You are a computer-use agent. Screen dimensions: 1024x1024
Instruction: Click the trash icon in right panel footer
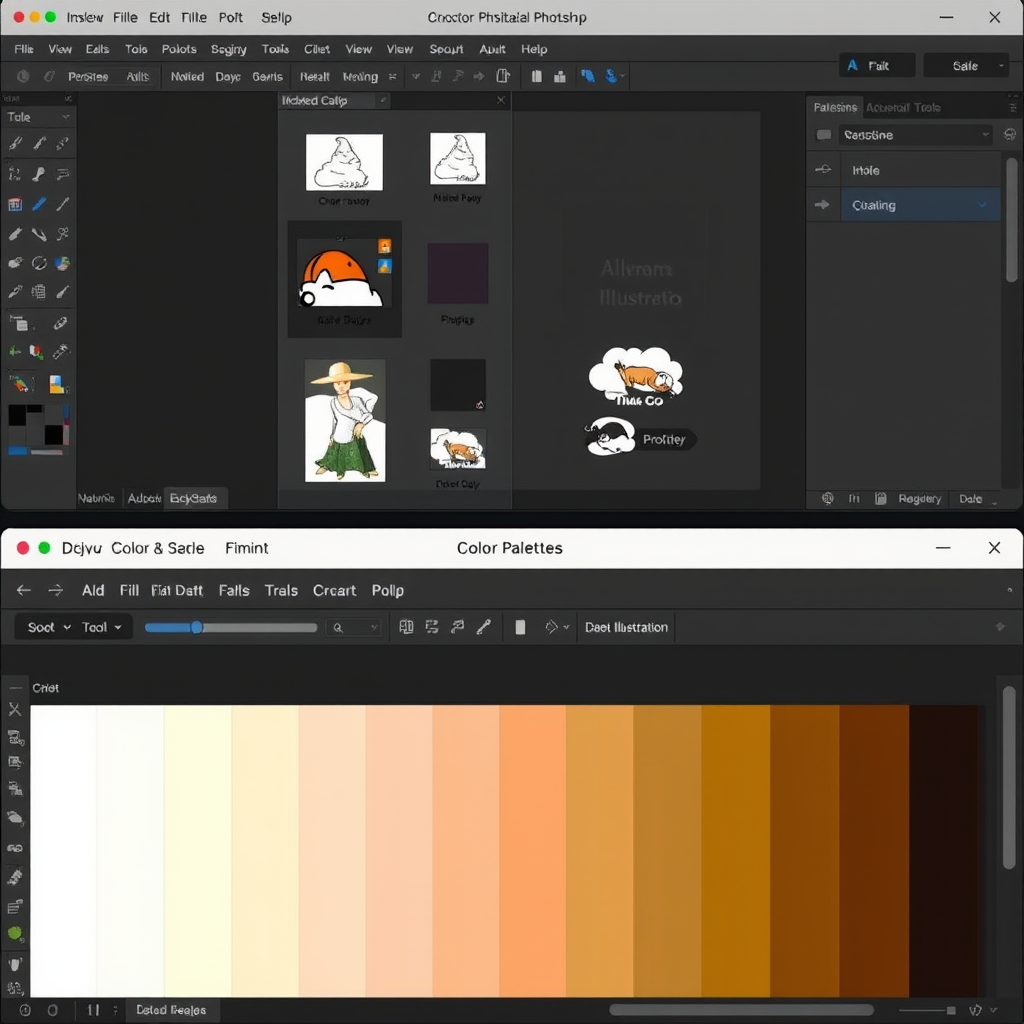tap(880, 499)
